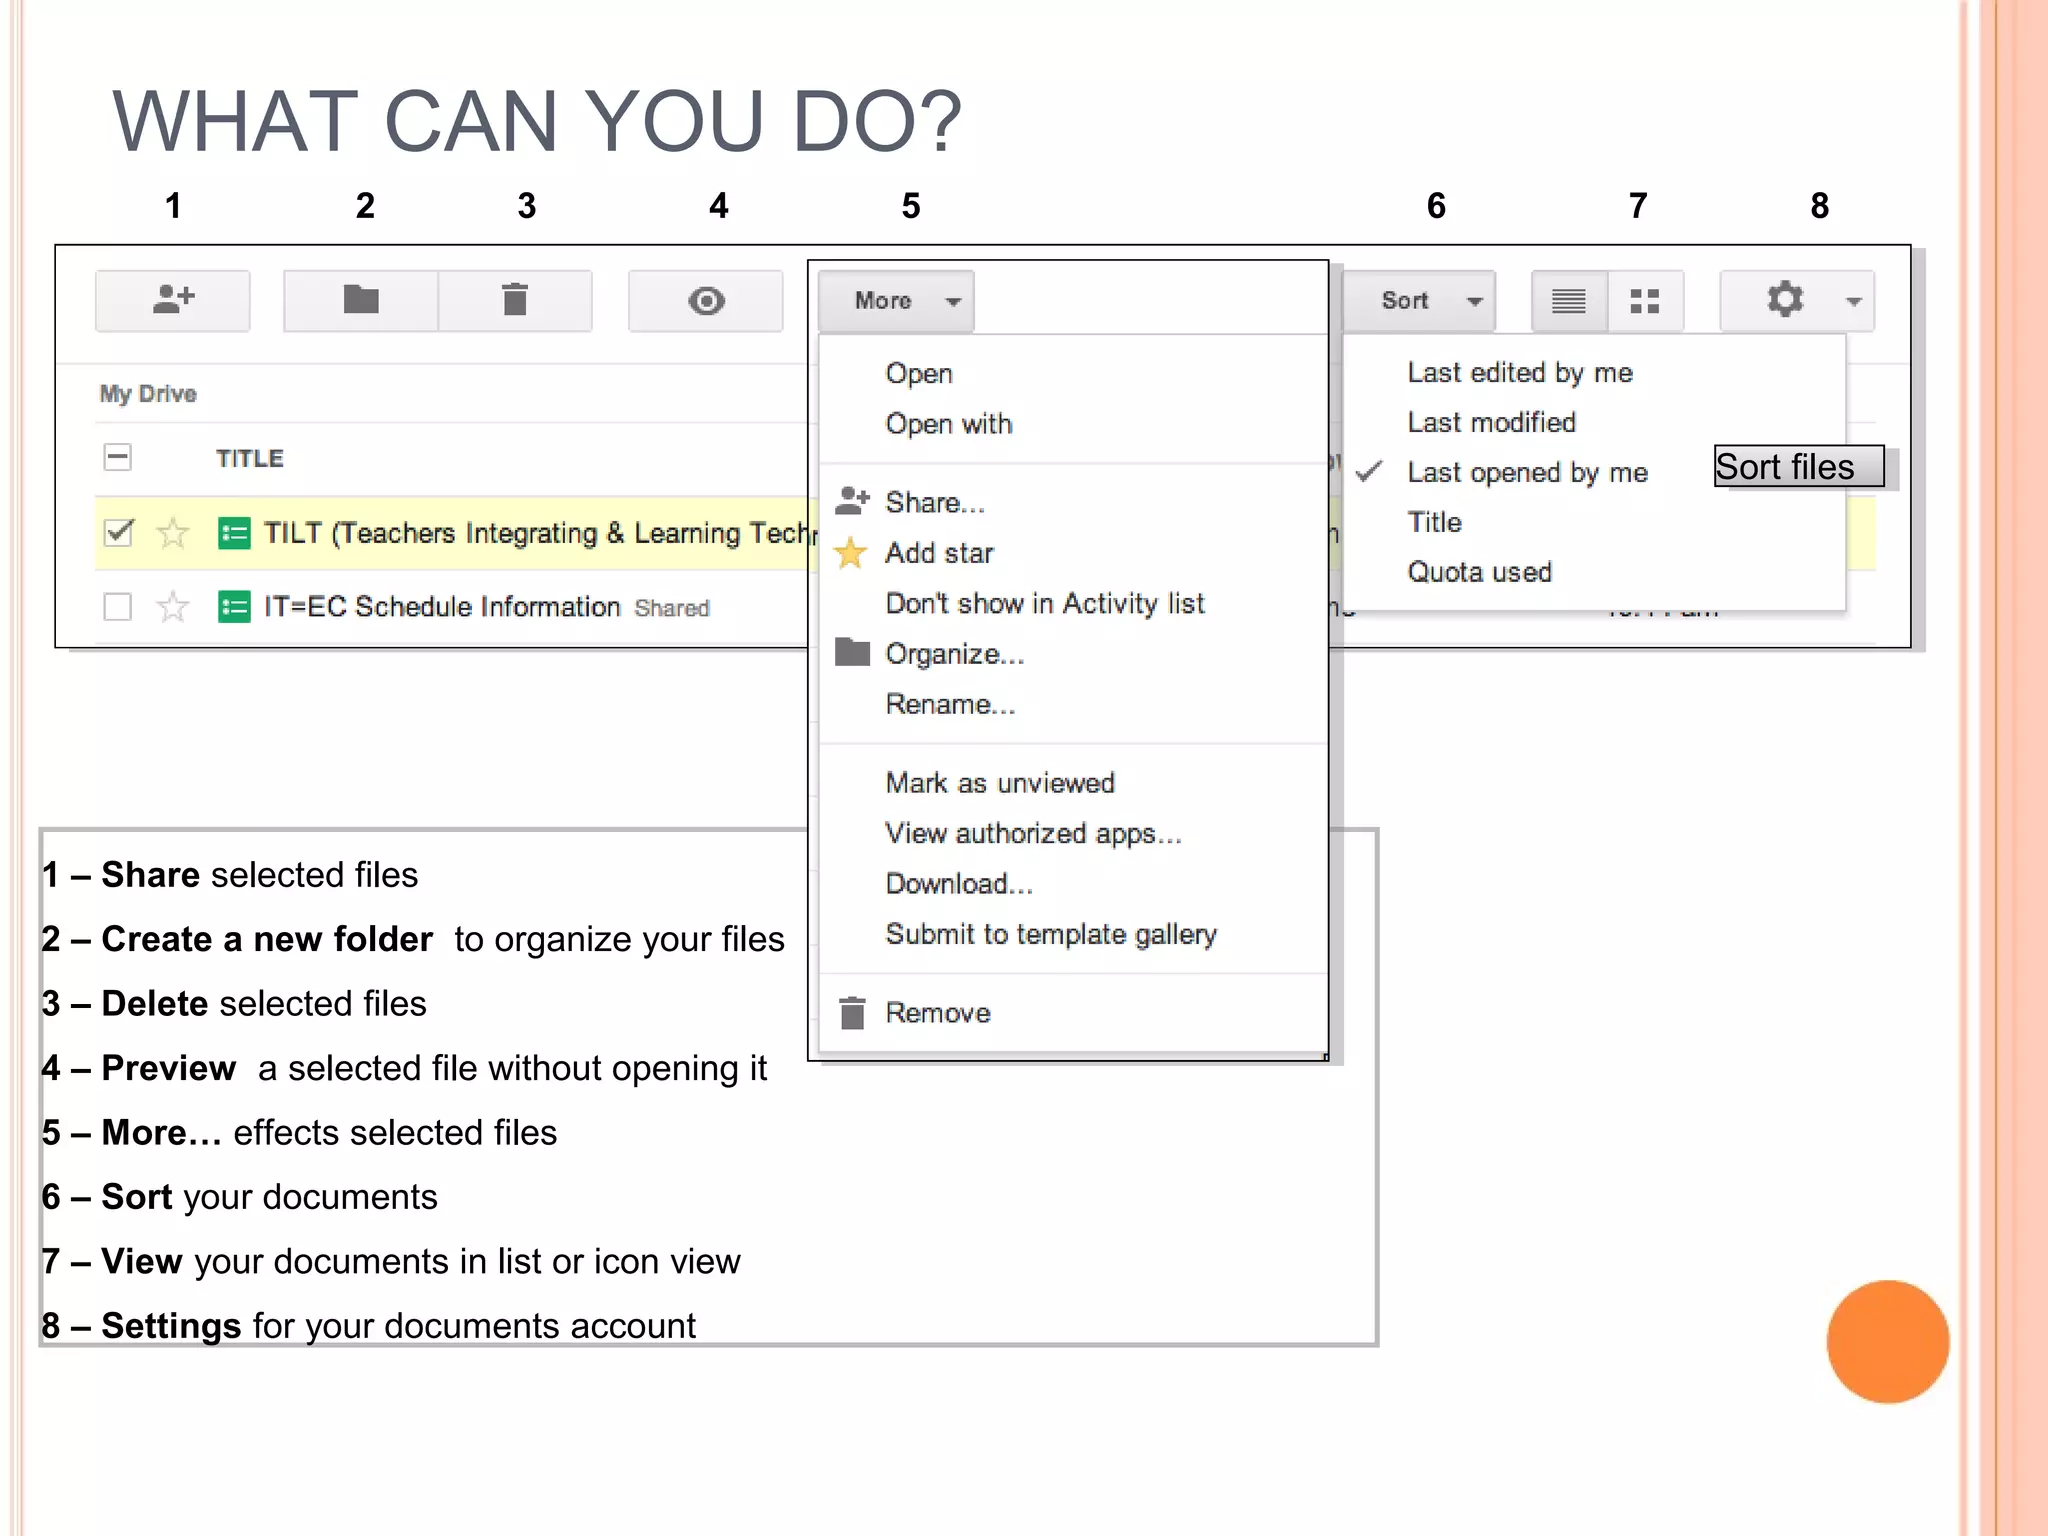
Task: Click the new folder toolbar icon
Action: pyautogui.click(x=361, y=300)
